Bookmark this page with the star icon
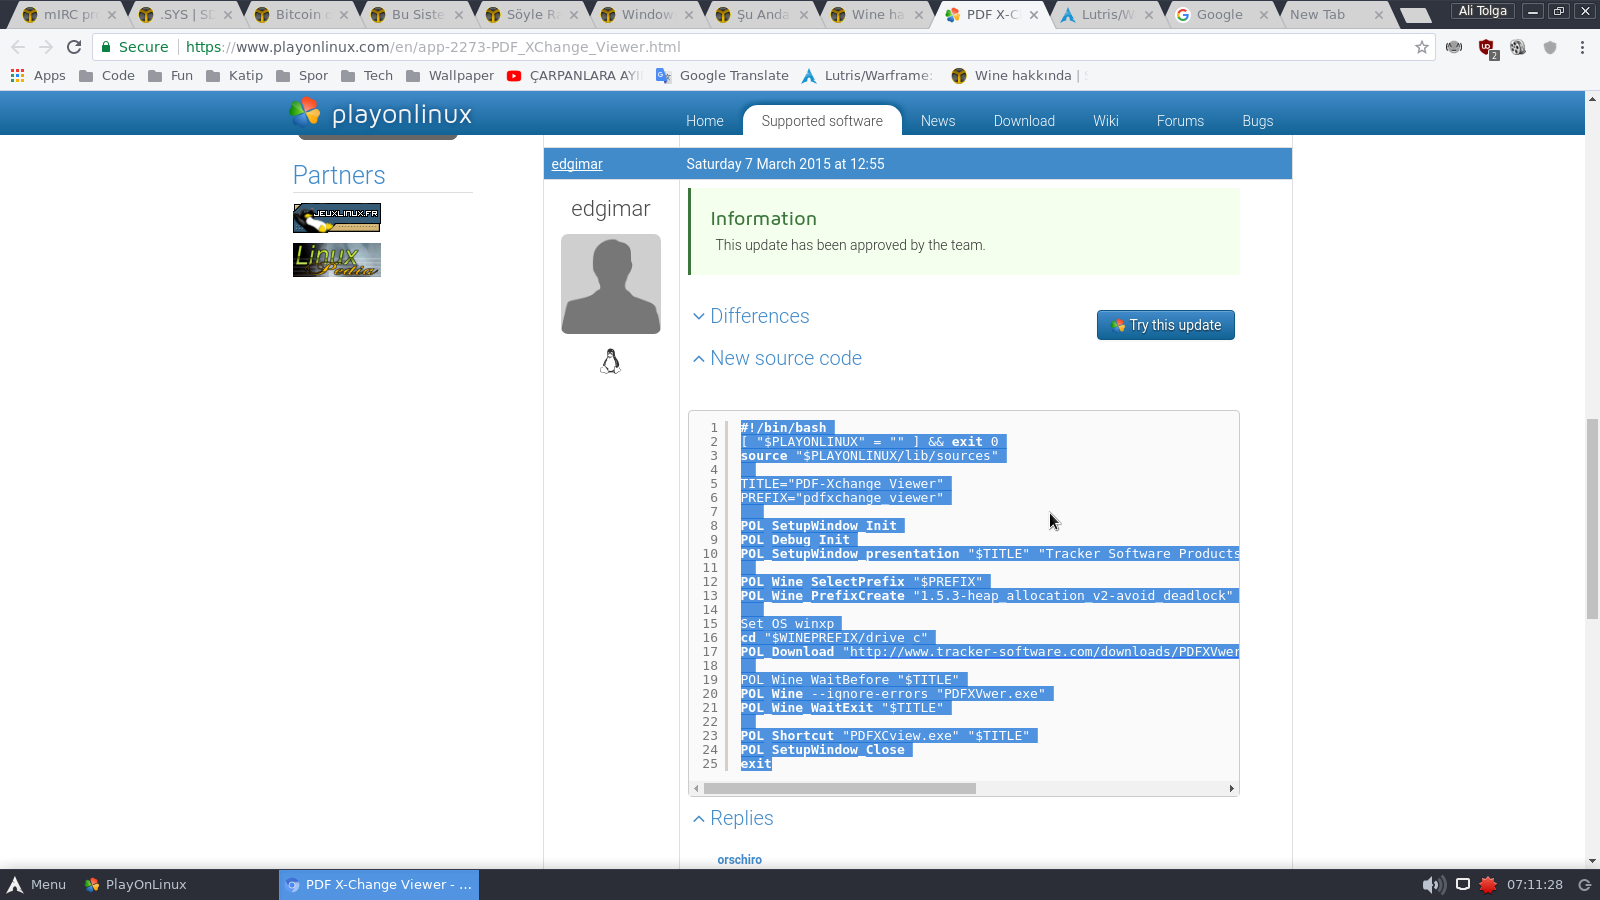Screen dimensions: 1600x900 click(x=1421, y=47)
